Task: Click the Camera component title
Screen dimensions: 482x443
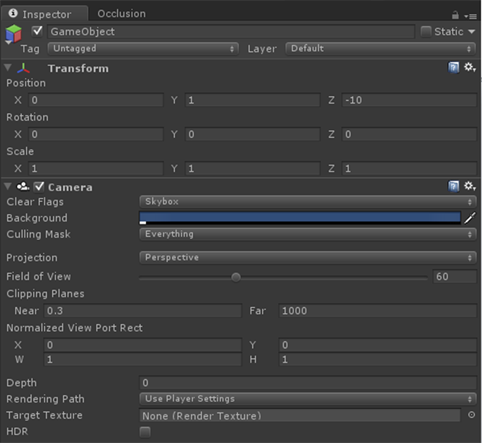Action: (70, 187)
